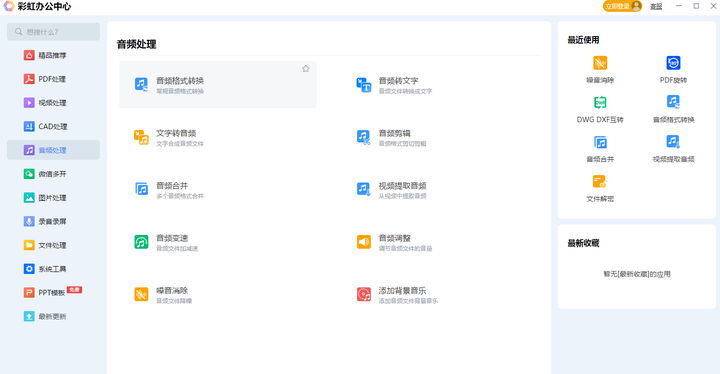Open 文件解密 from recently used
The image size is (720, 374).
coord(600,188)
